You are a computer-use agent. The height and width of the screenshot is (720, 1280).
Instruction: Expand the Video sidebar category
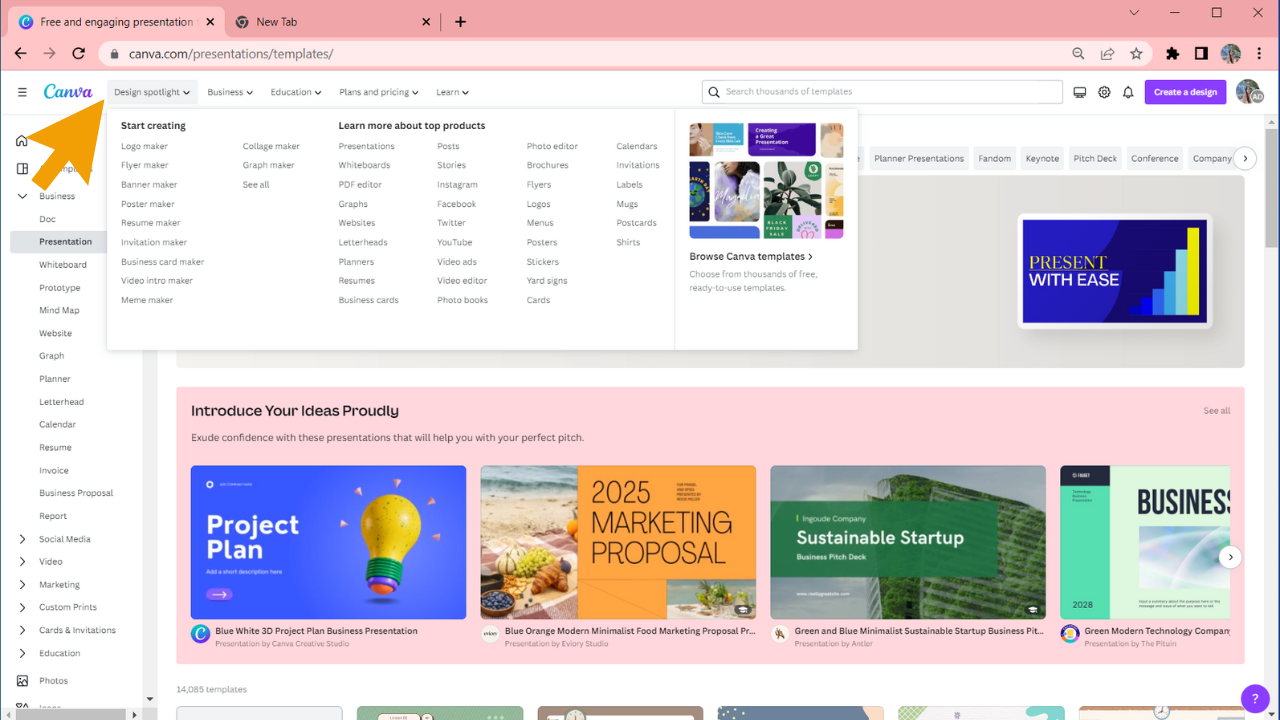click(x=22, y=562)
